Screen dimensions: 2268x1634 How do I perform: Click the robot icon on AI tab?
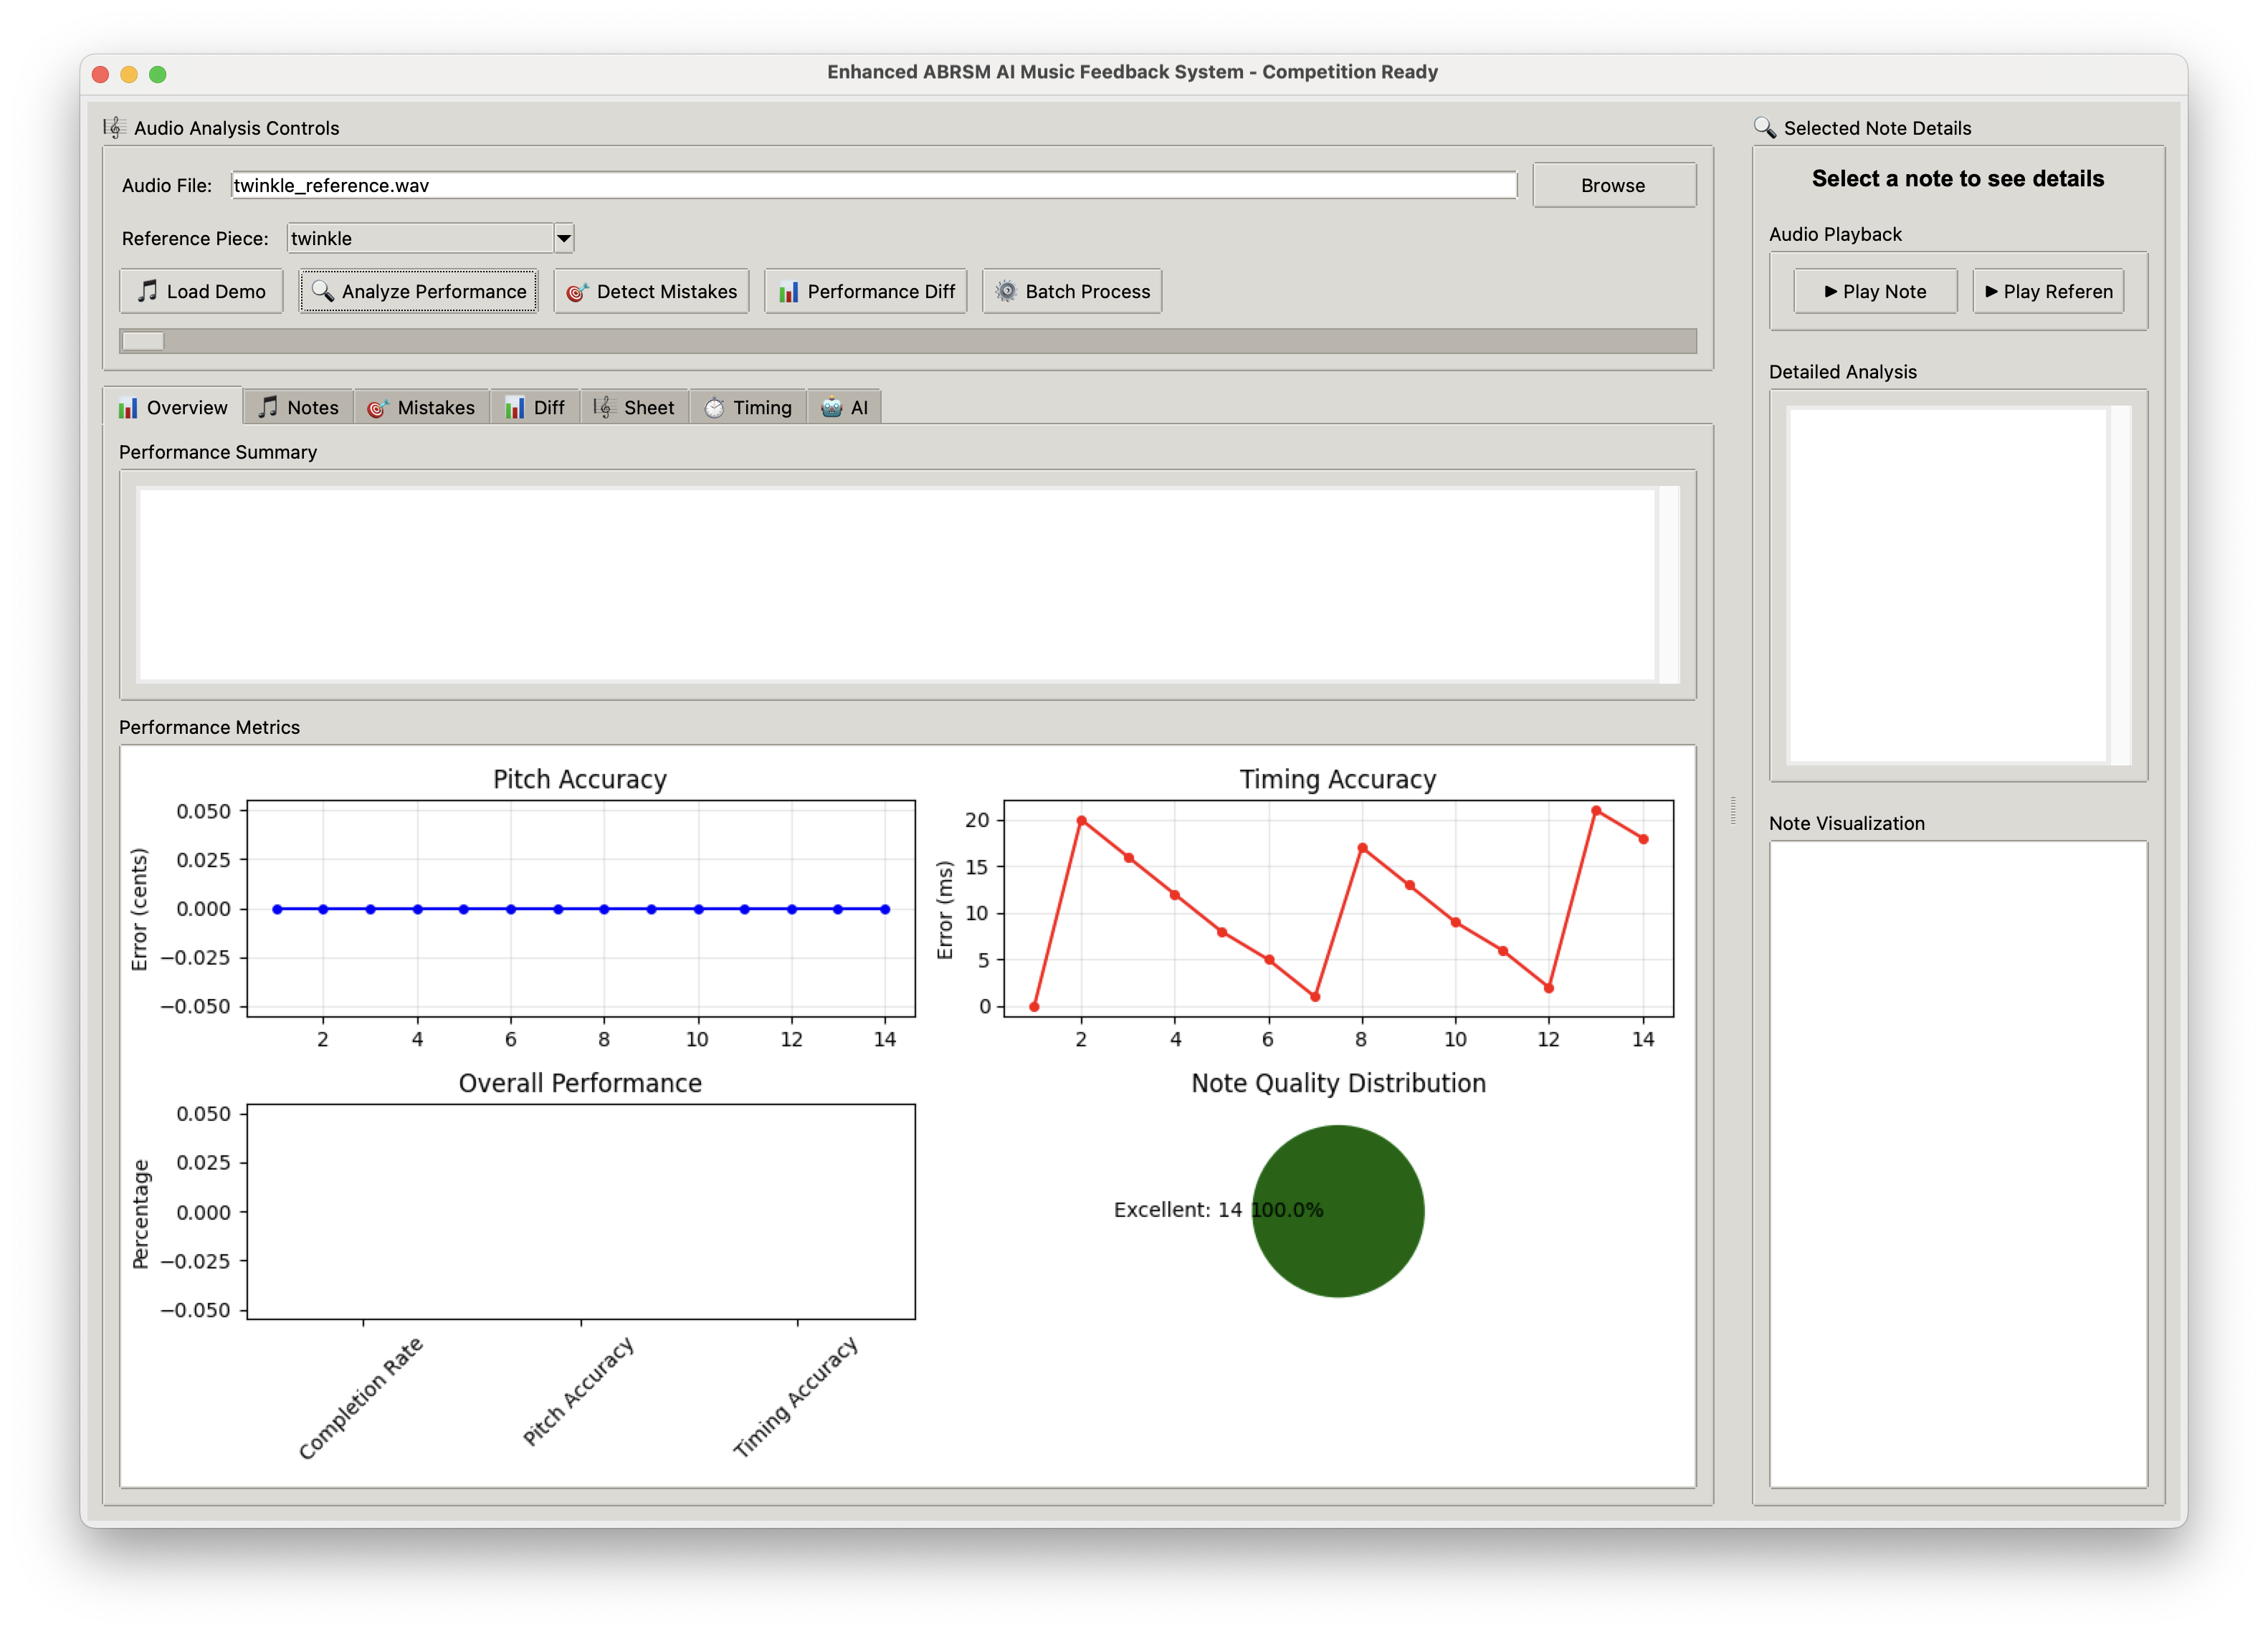click(x=831, y=408)
